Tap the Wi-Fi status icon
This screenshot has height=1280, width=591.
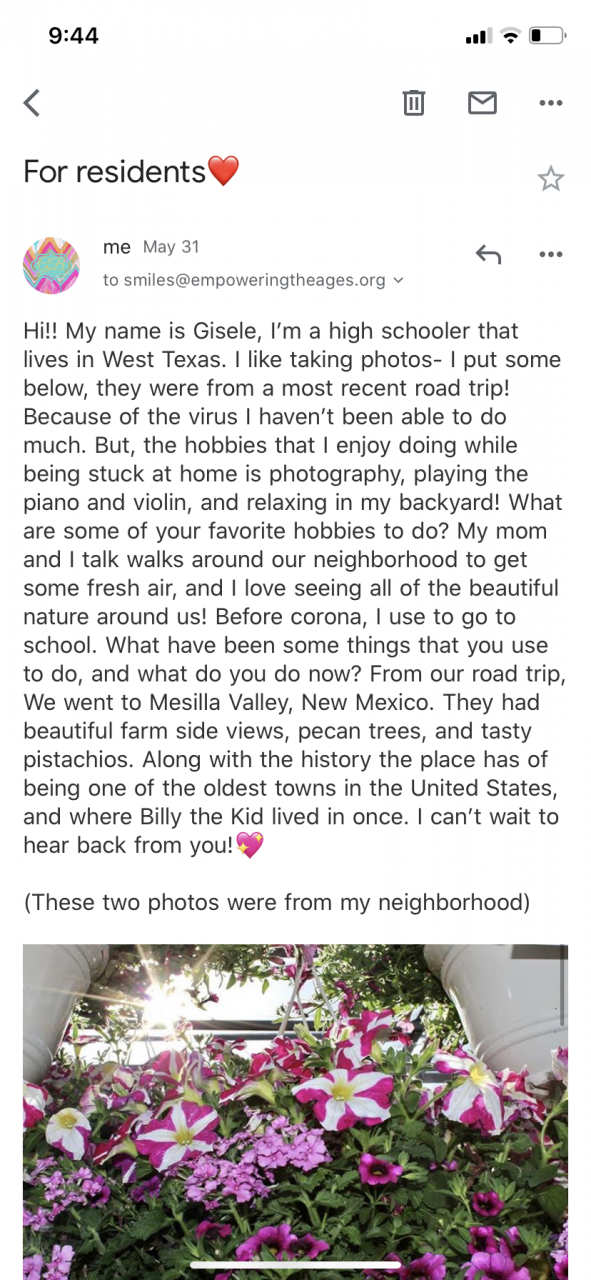point(511,36)
